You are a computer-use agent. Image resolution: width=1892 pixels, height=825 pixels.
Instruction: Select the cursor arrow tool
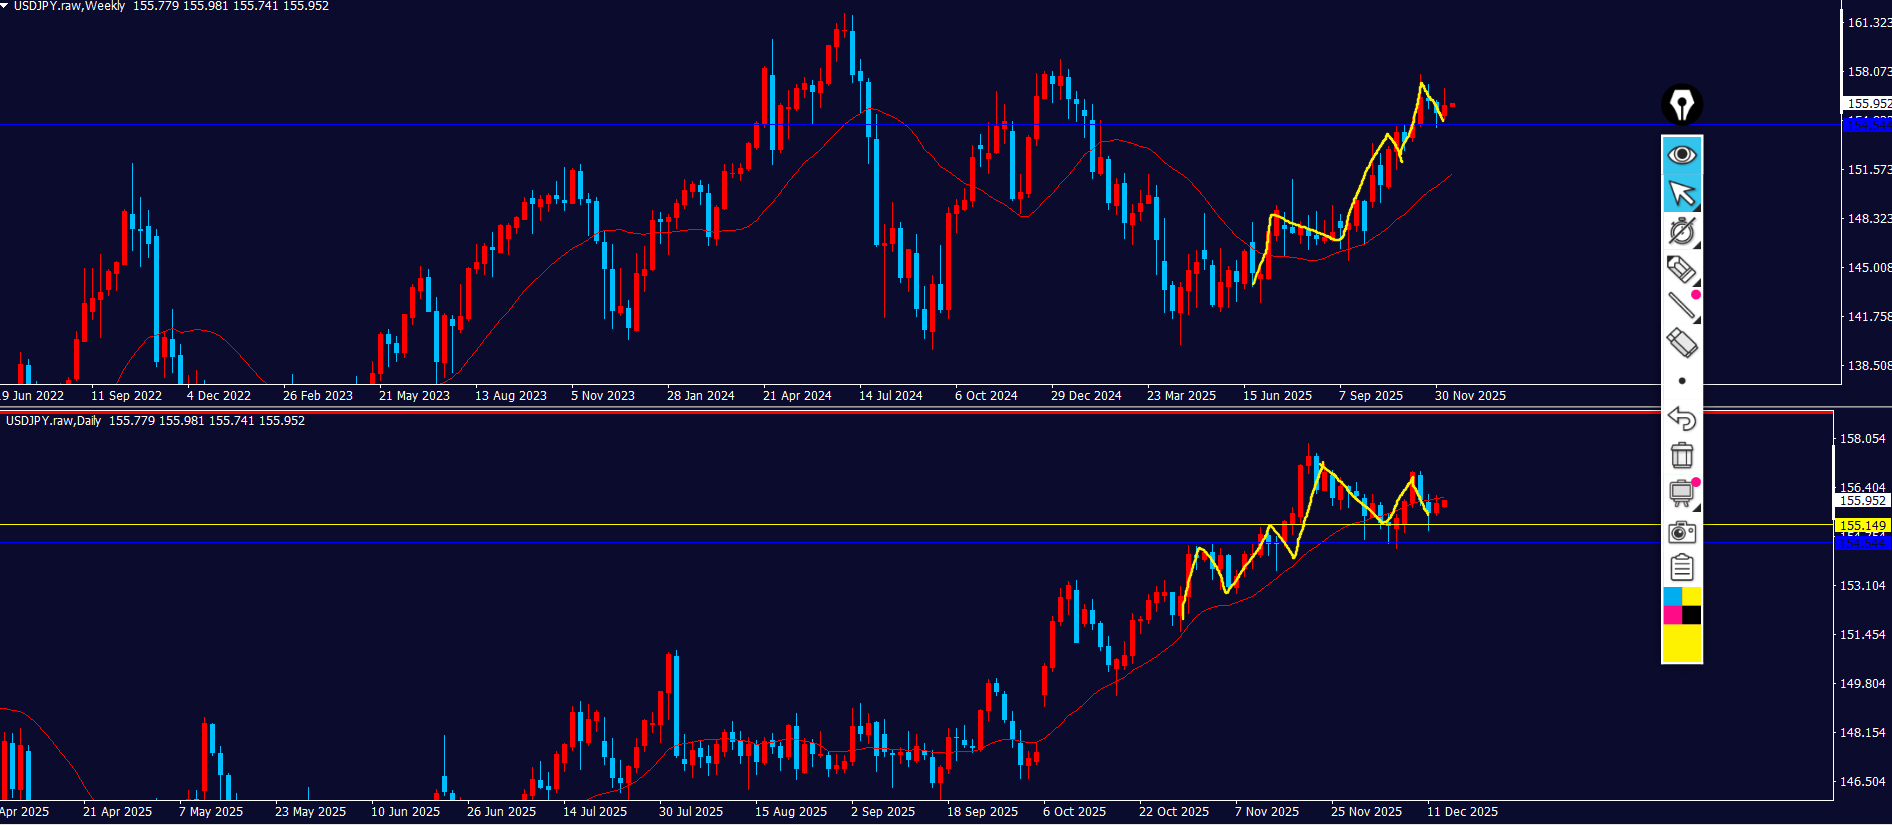[1682, 193]
